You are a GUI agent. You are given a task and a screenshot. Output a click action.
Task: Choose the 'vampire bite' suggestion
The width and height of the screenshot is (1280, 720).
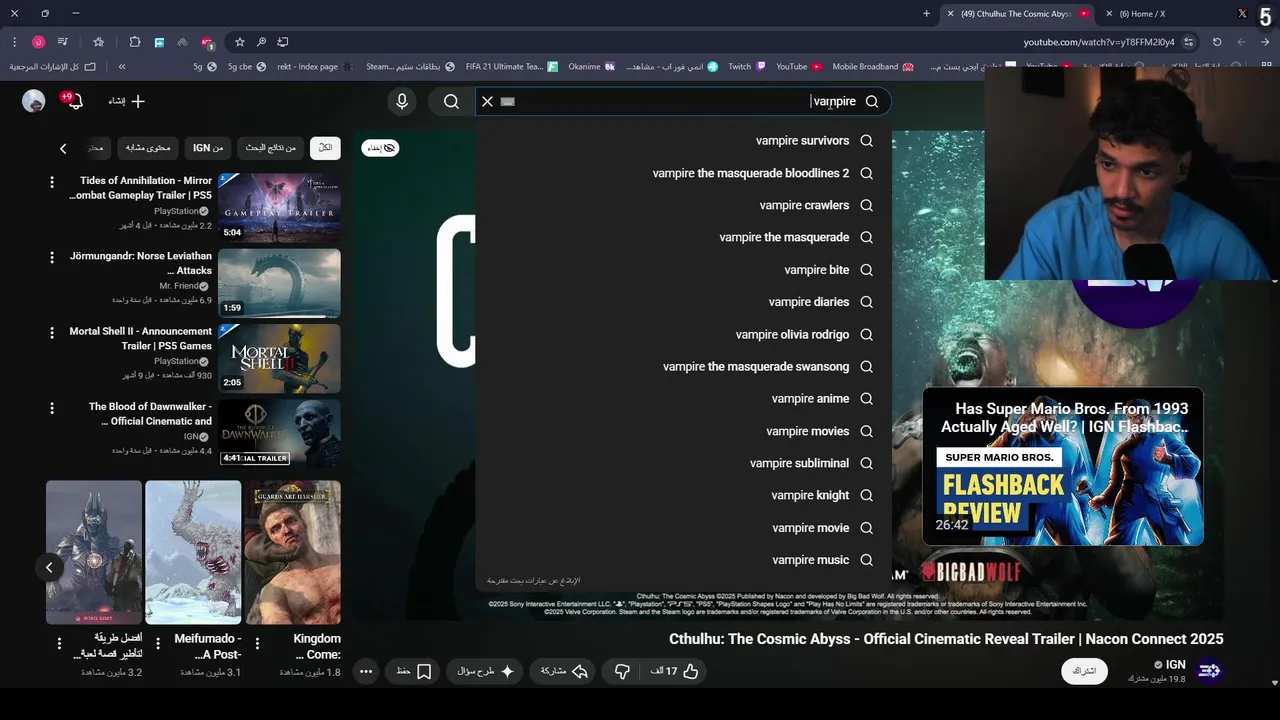tap(683, 270)
